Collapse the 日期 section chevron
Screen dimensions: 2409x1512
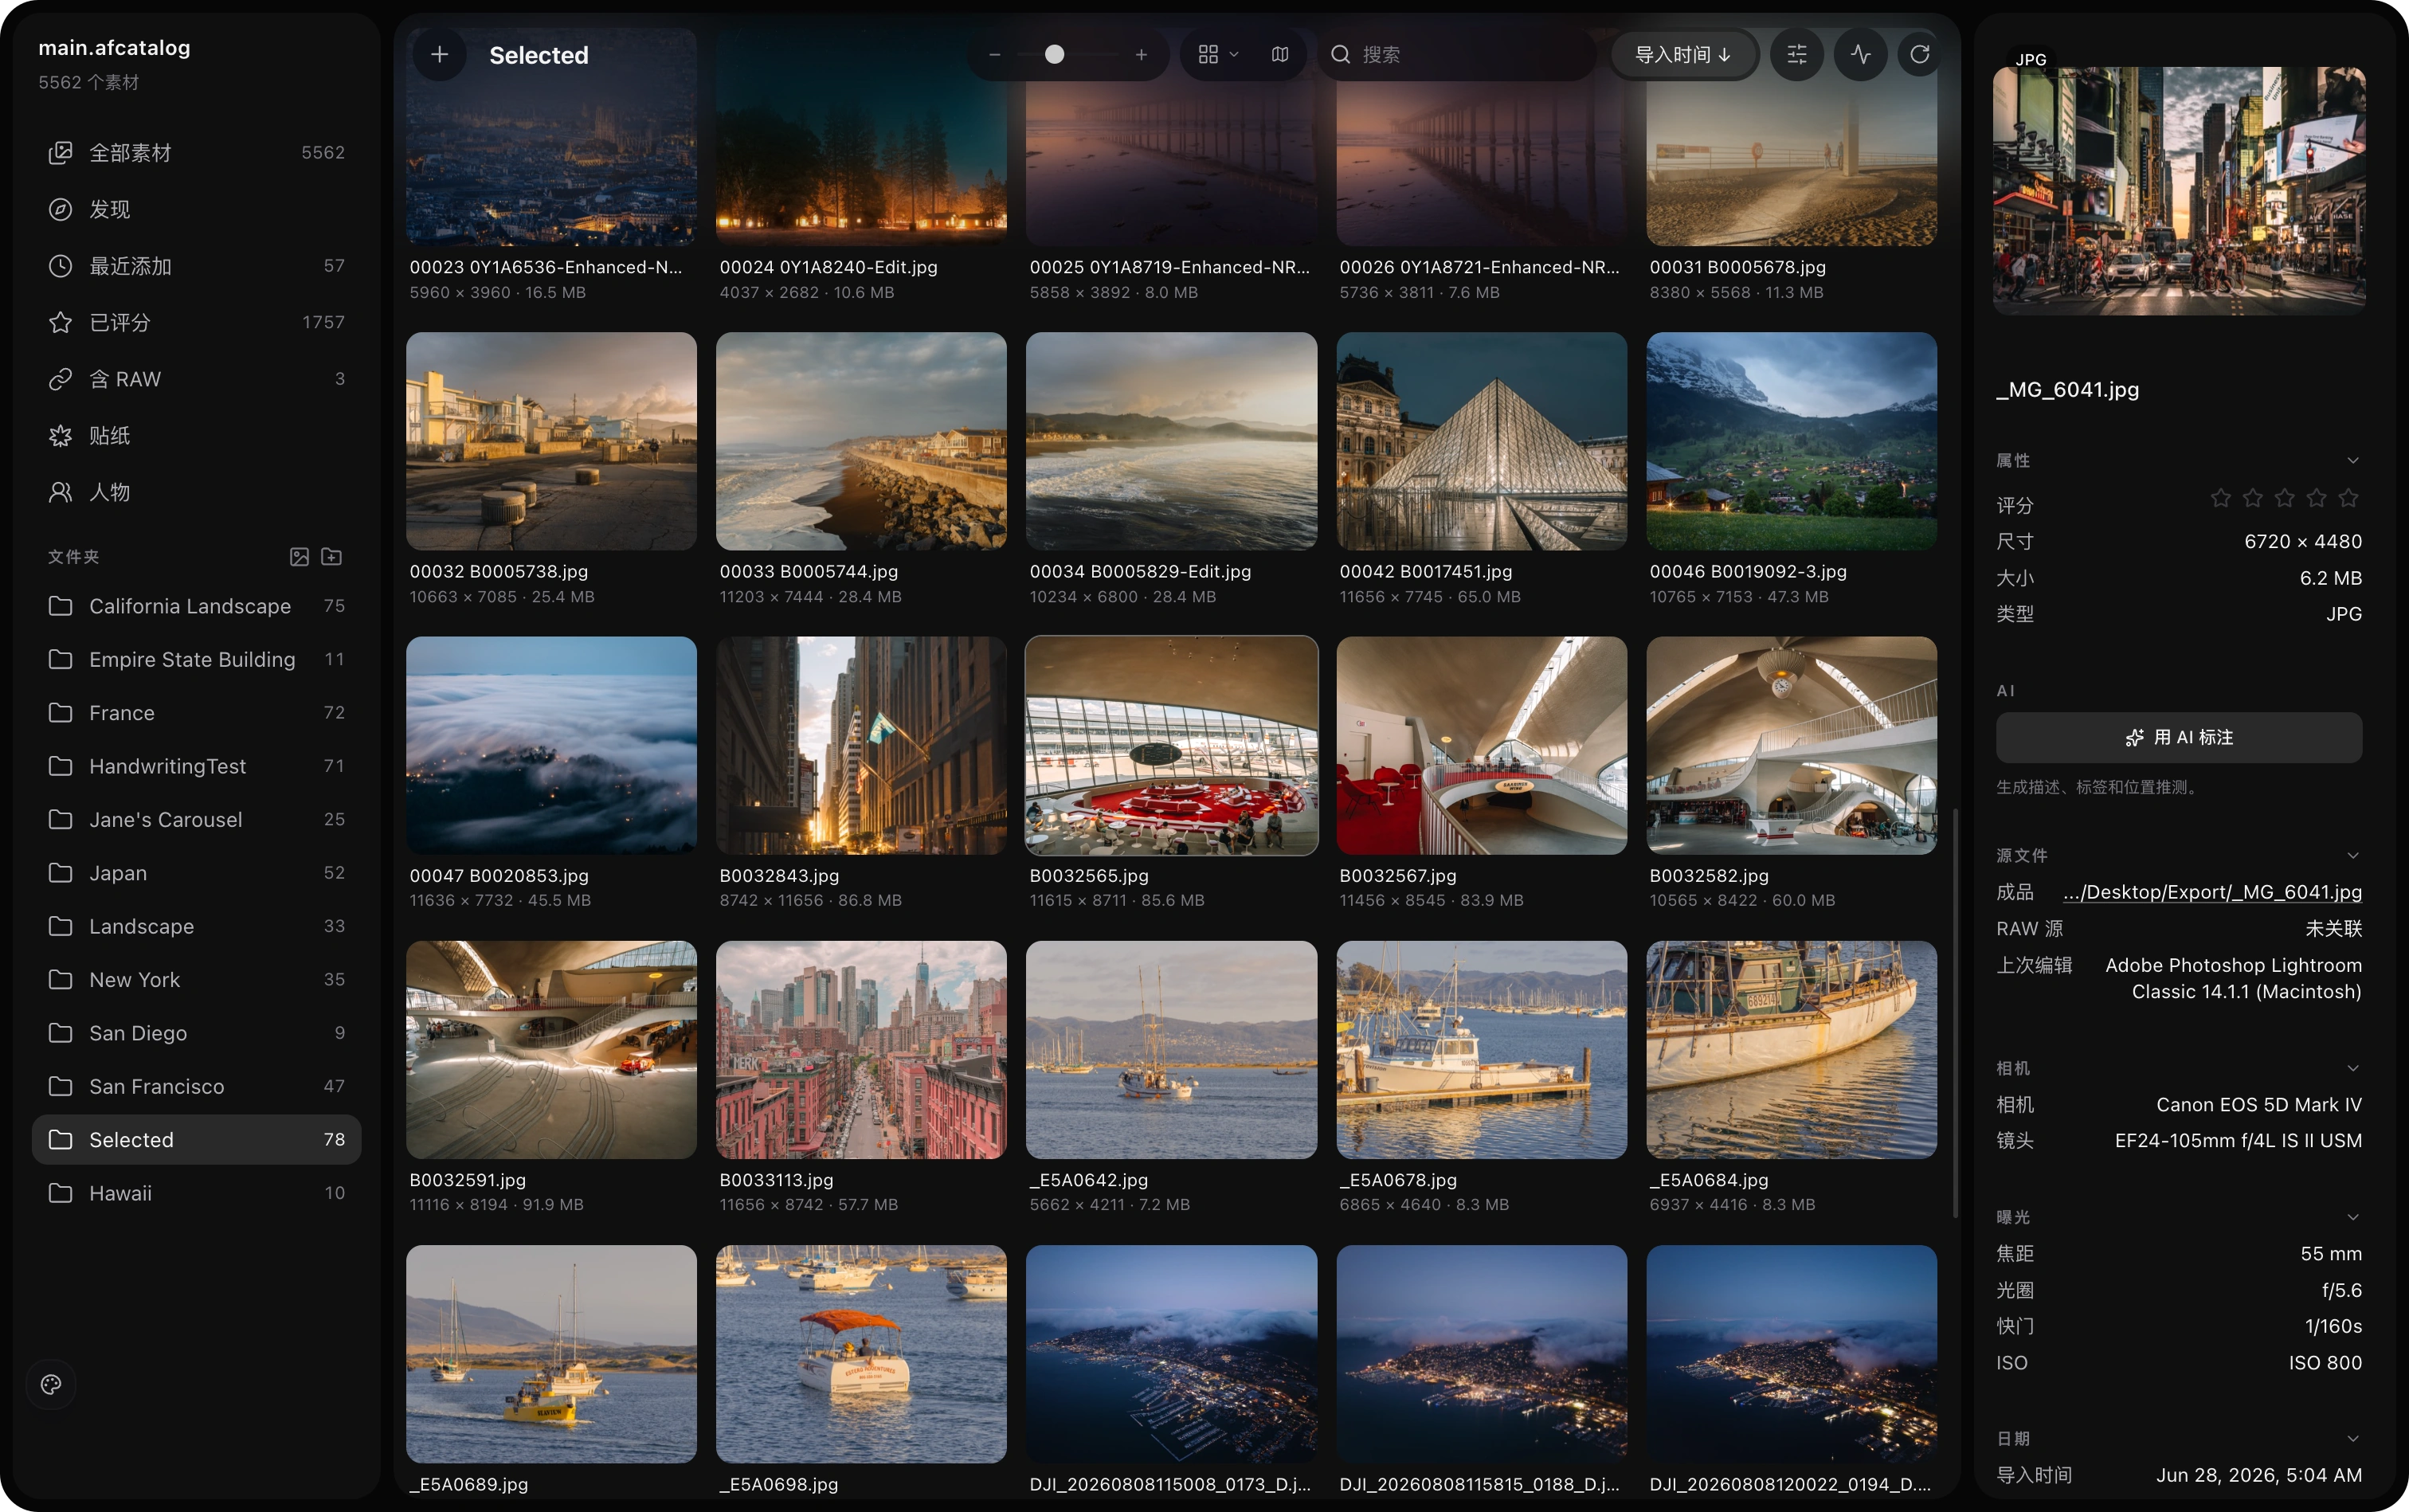click(x=2353, y=1439)
